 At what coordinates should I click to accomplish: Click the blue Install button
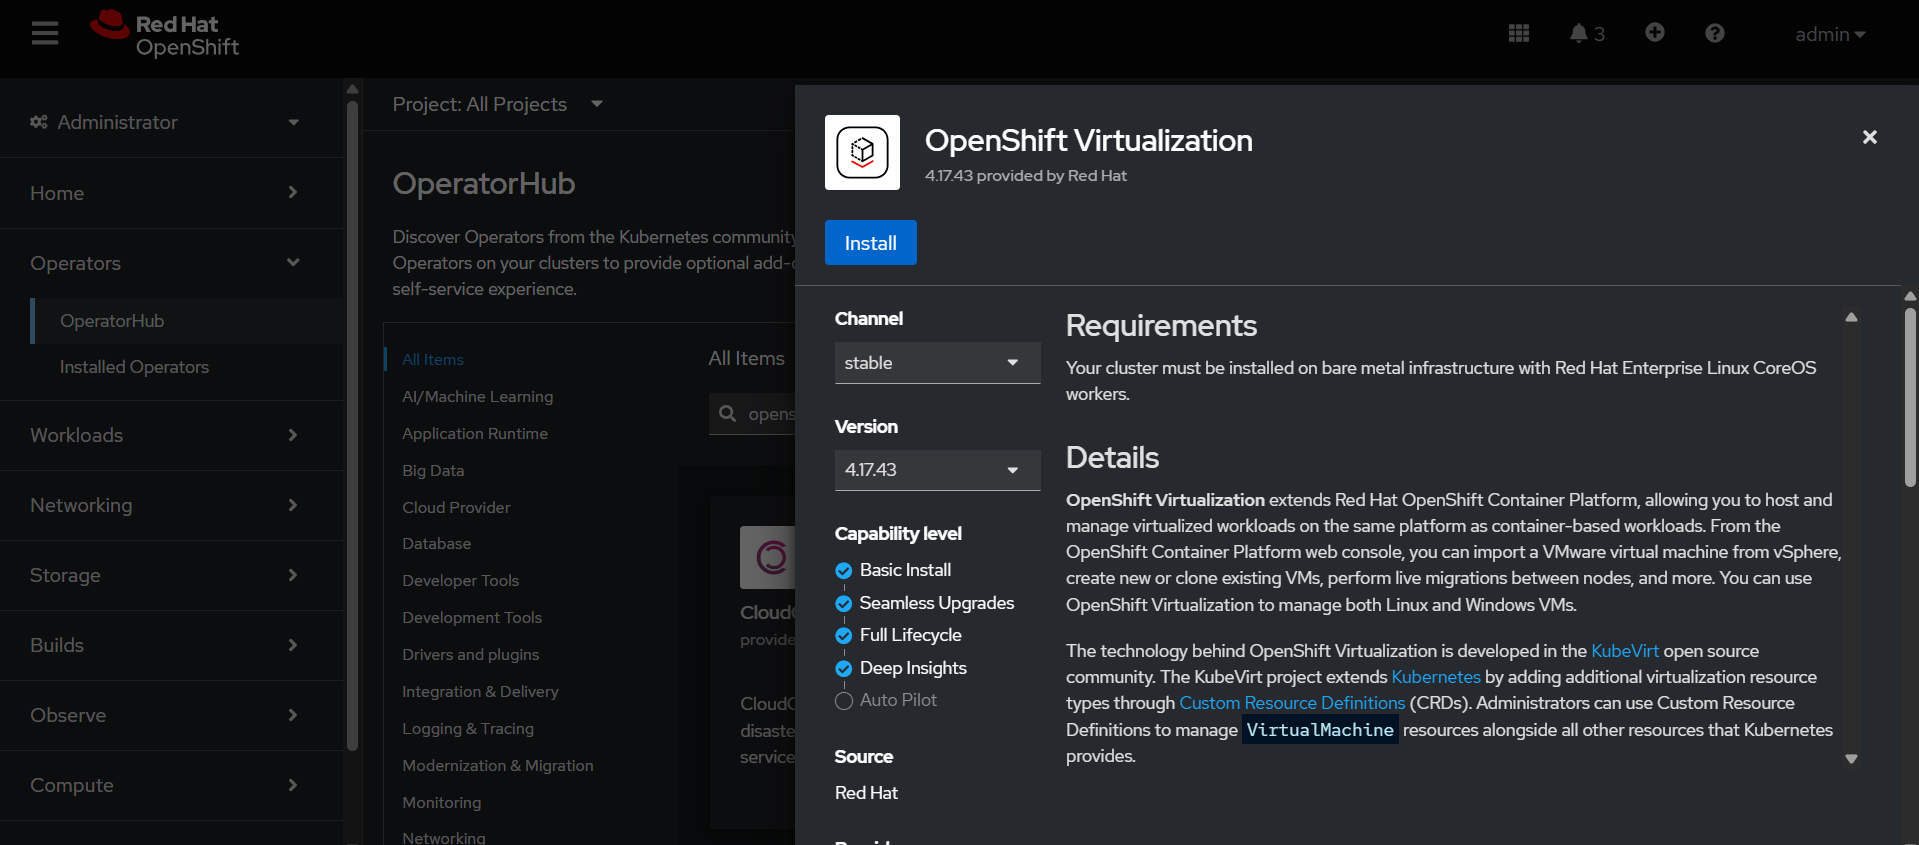870,243
